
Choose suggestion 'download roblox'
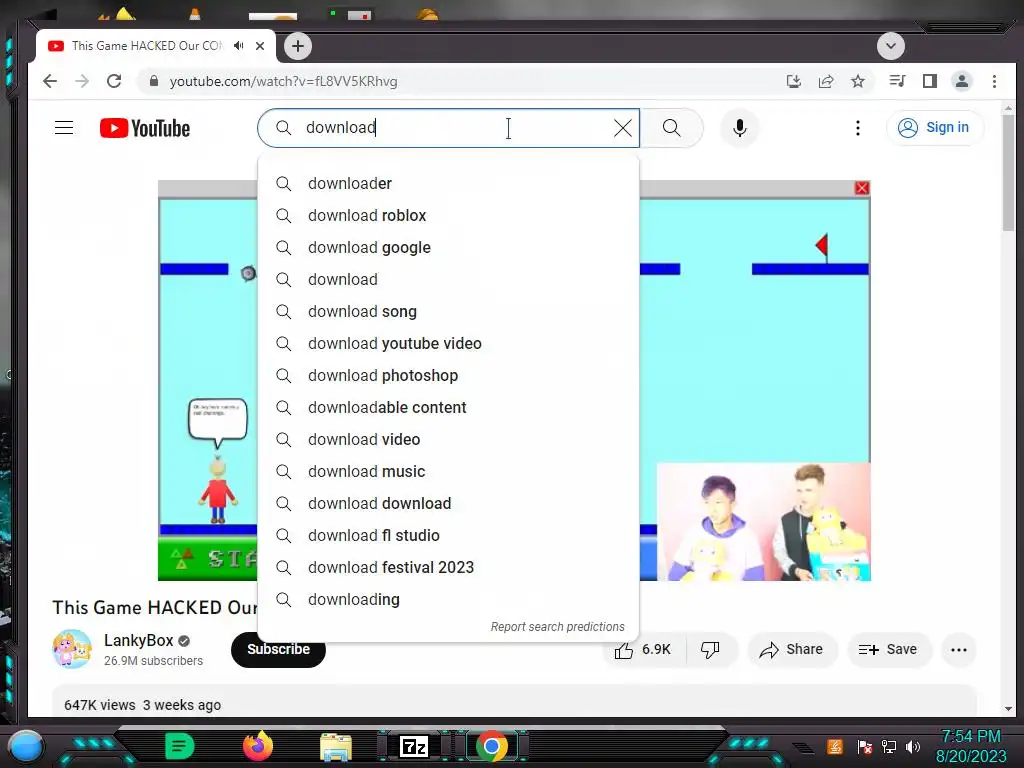[x=448, y=216]
